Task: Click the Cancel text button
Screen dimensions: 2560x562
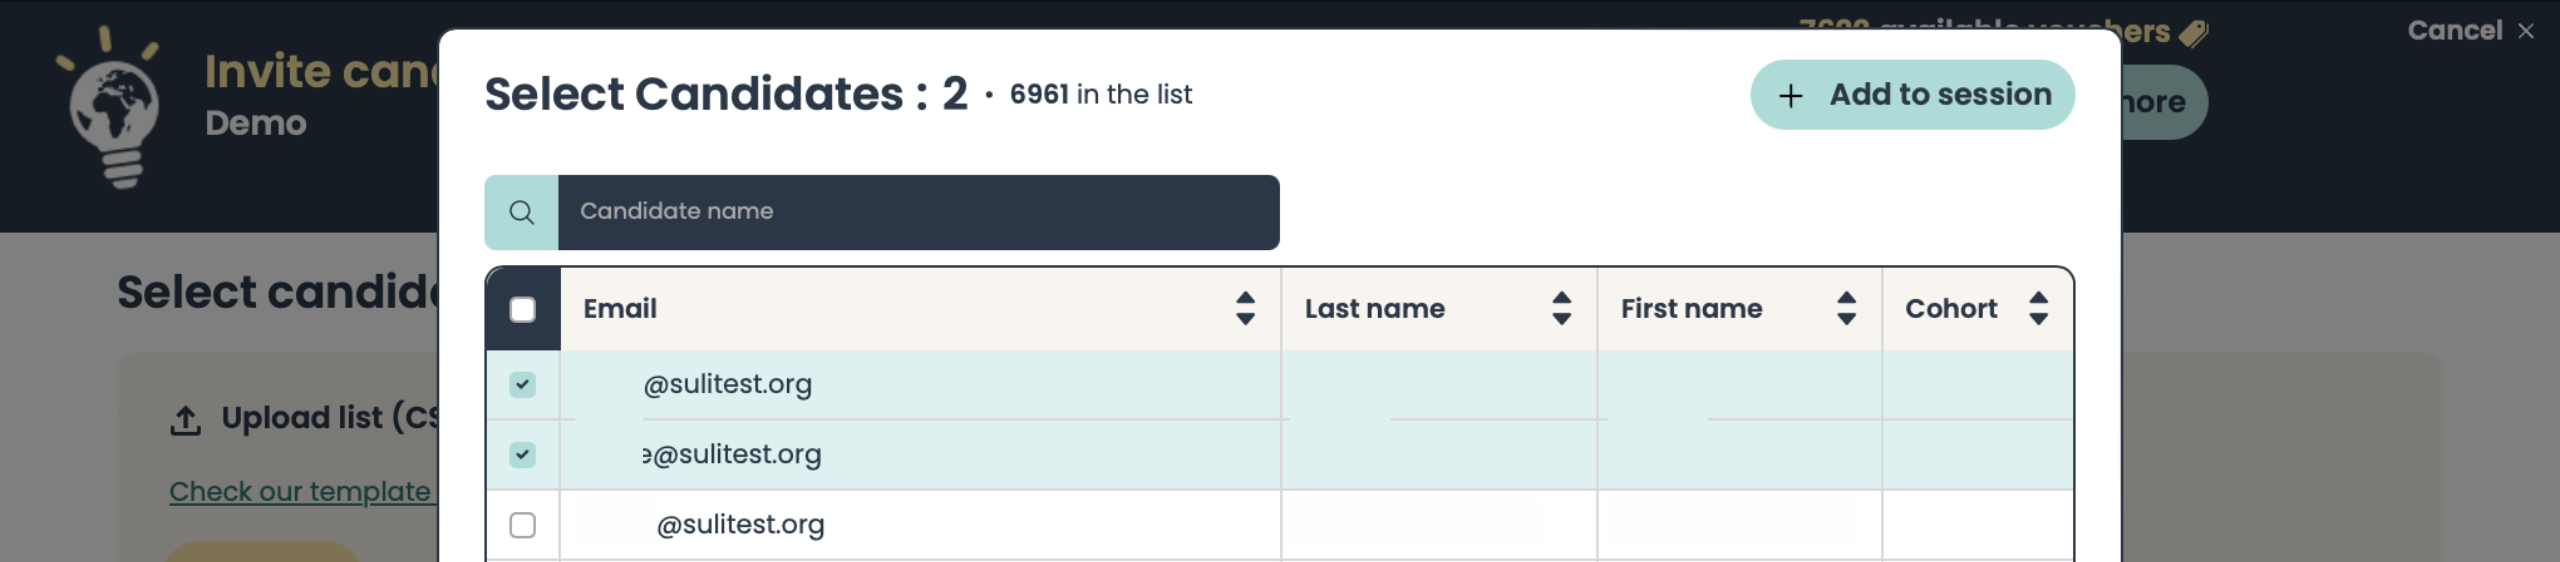Action: pyautogui.click(x=2454, y=31)
